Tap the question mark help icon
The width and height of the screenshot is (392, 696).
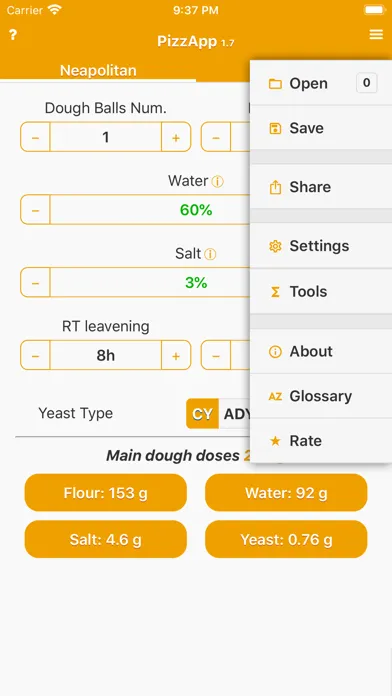13,35
